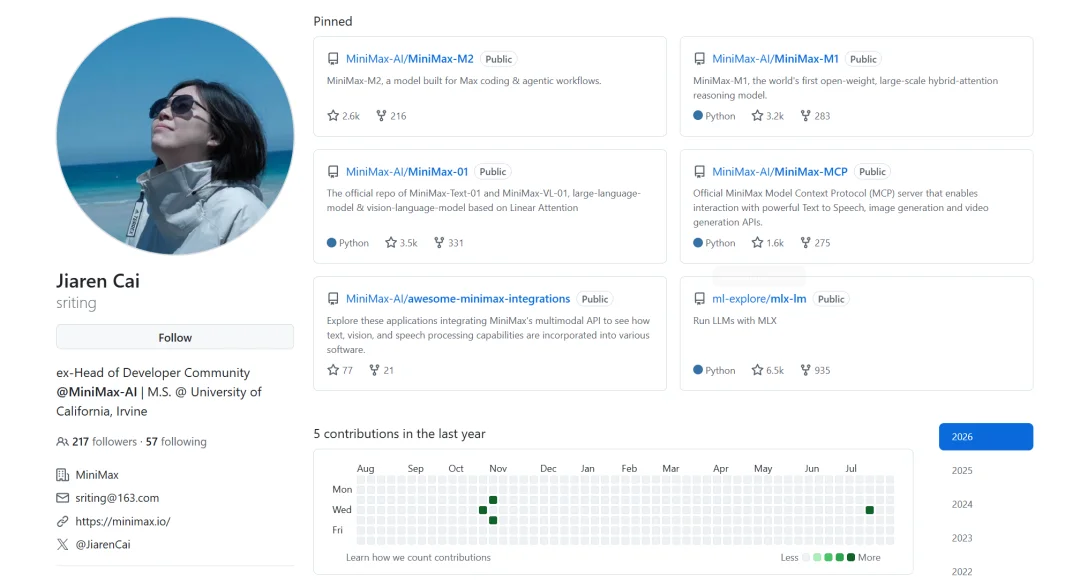1080x580 pixels.
Task: Click the empty gray legend swatch beside Less
Action: pyautogui.click(x=806, y=557)
